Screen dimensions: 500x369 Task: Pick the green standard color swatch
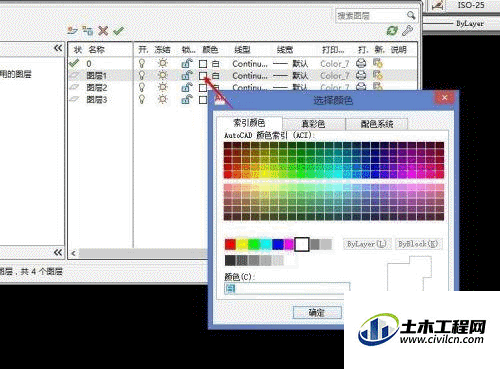pos(254,244)
